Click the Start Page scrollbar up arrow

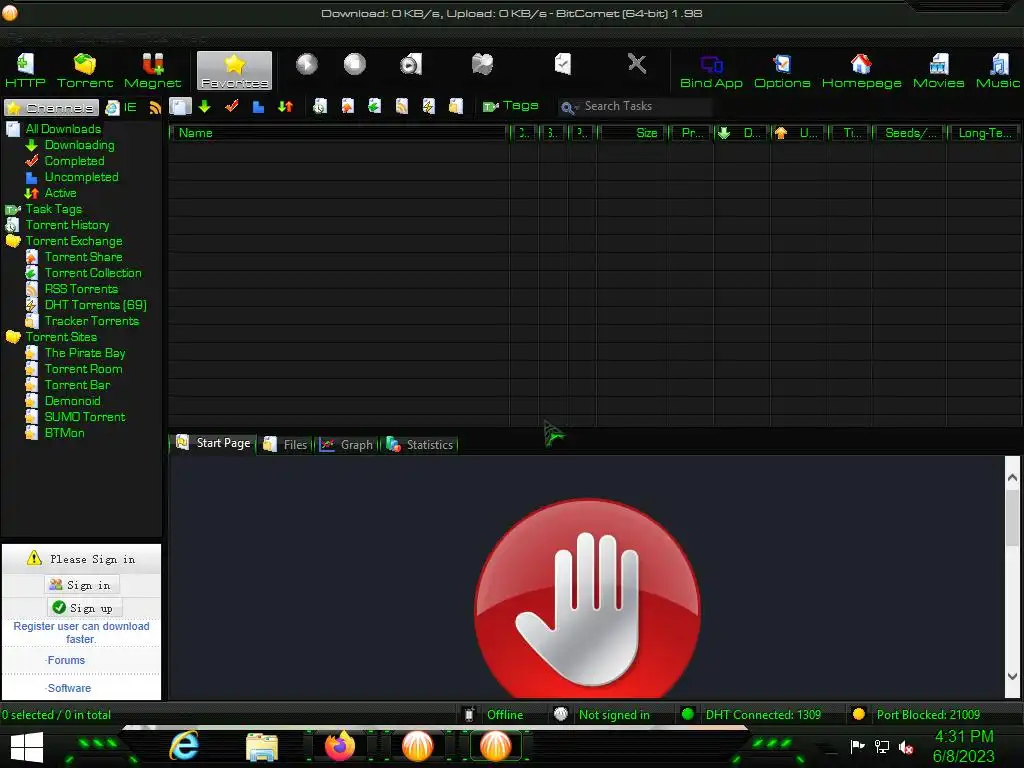(x=1012, y=477)
